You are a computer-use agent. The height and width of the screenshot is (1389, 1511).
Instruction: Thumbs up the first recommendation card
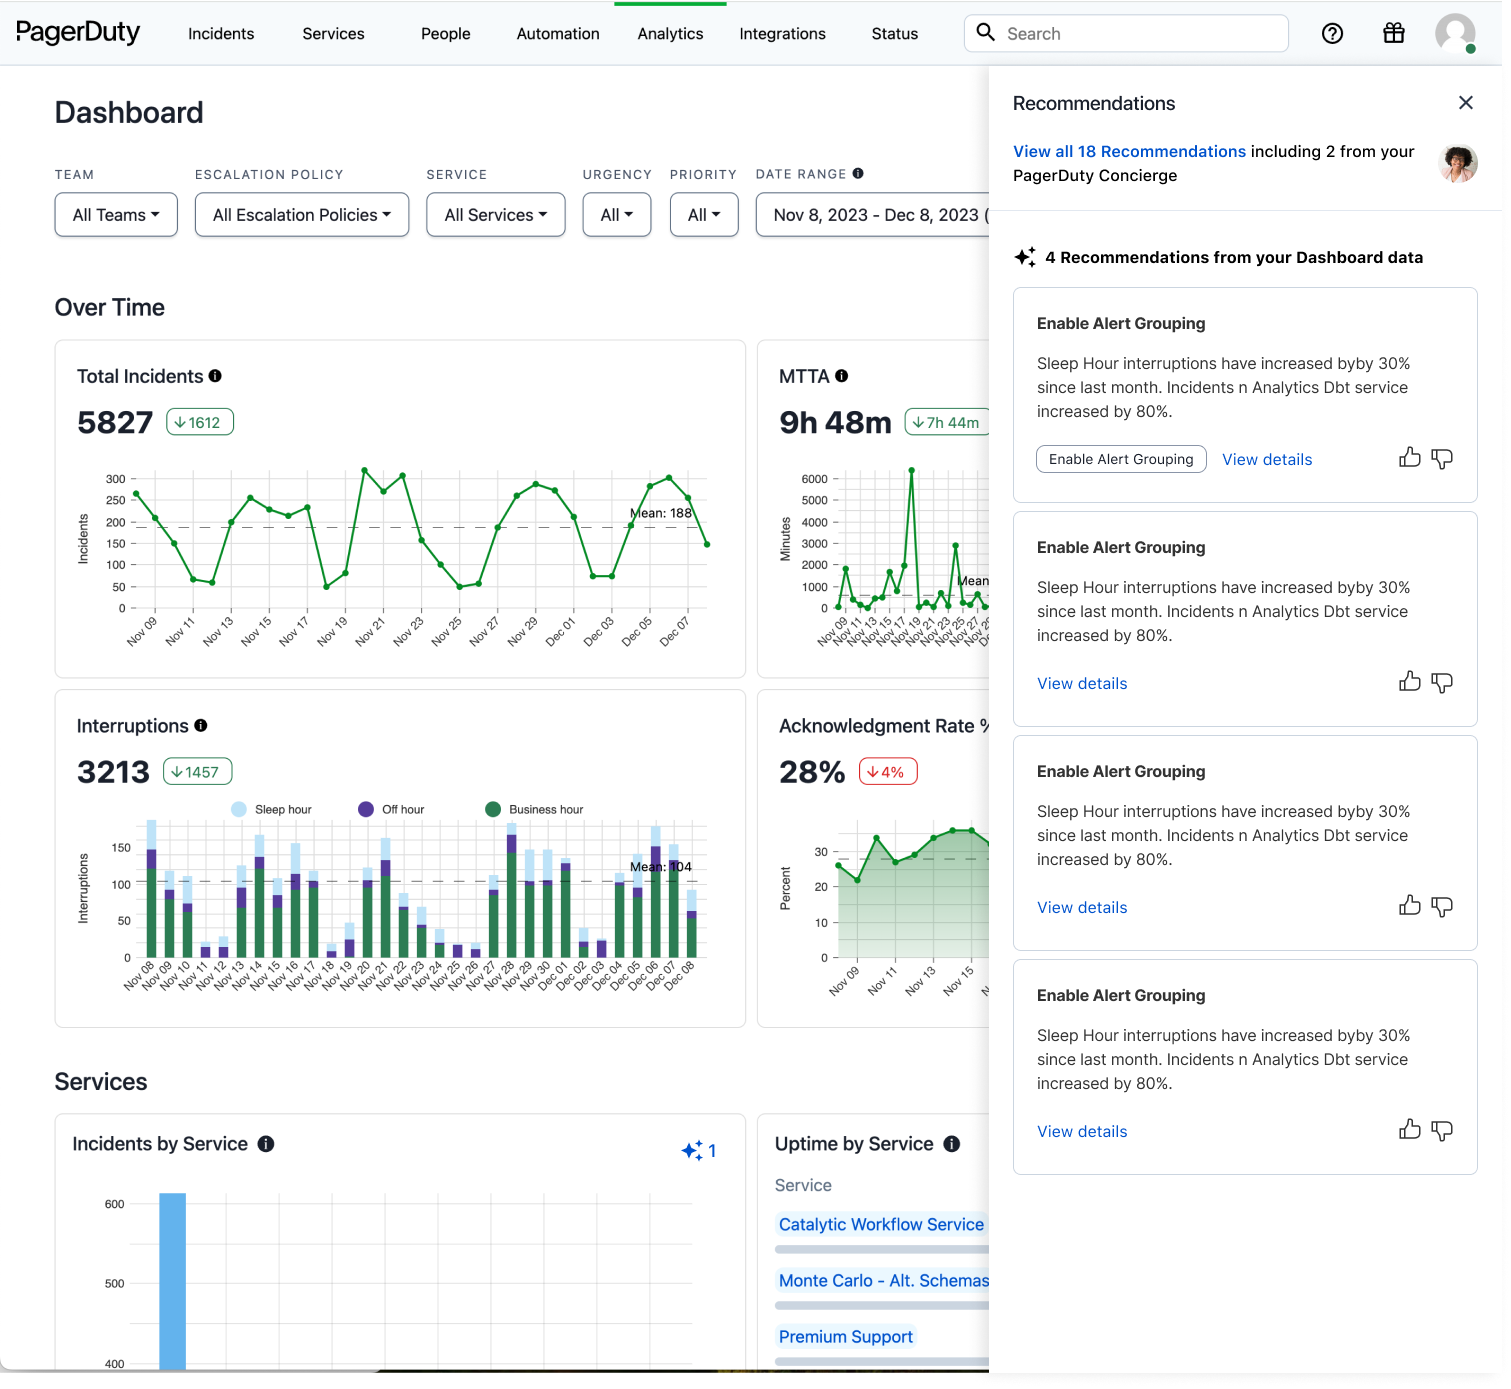1409,458
